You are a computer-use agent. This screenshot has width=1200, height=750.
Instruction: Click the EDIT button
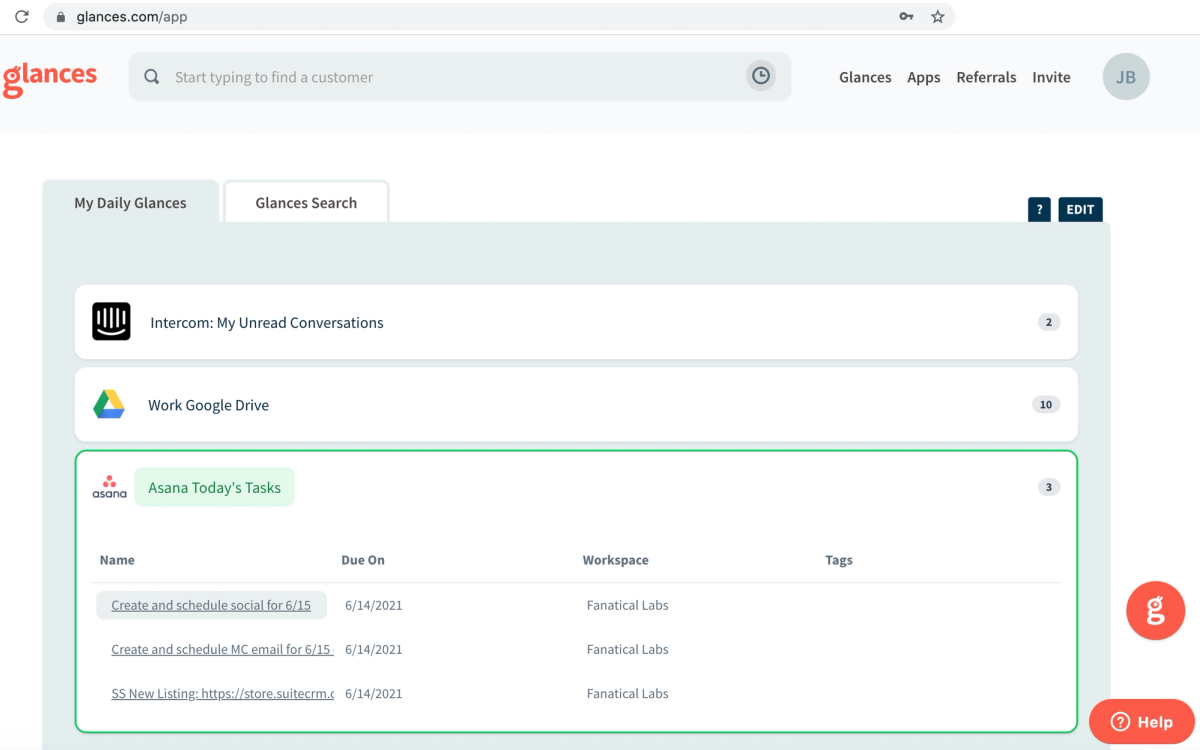pyautogui.click(x=1080, y=209)
